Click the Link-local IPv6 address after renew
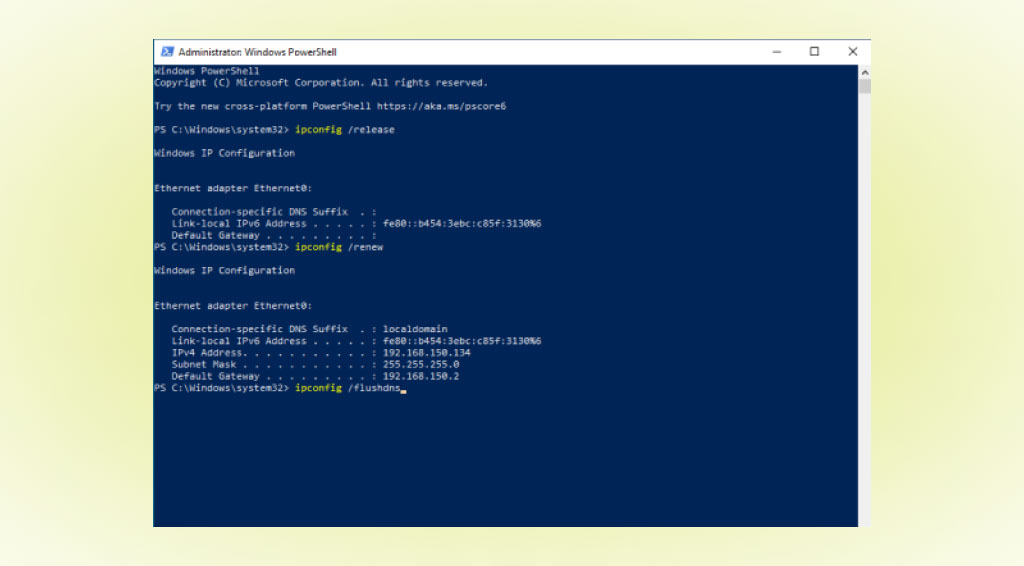Screen dimensions: 1024x566 click(x=462, y=341)
